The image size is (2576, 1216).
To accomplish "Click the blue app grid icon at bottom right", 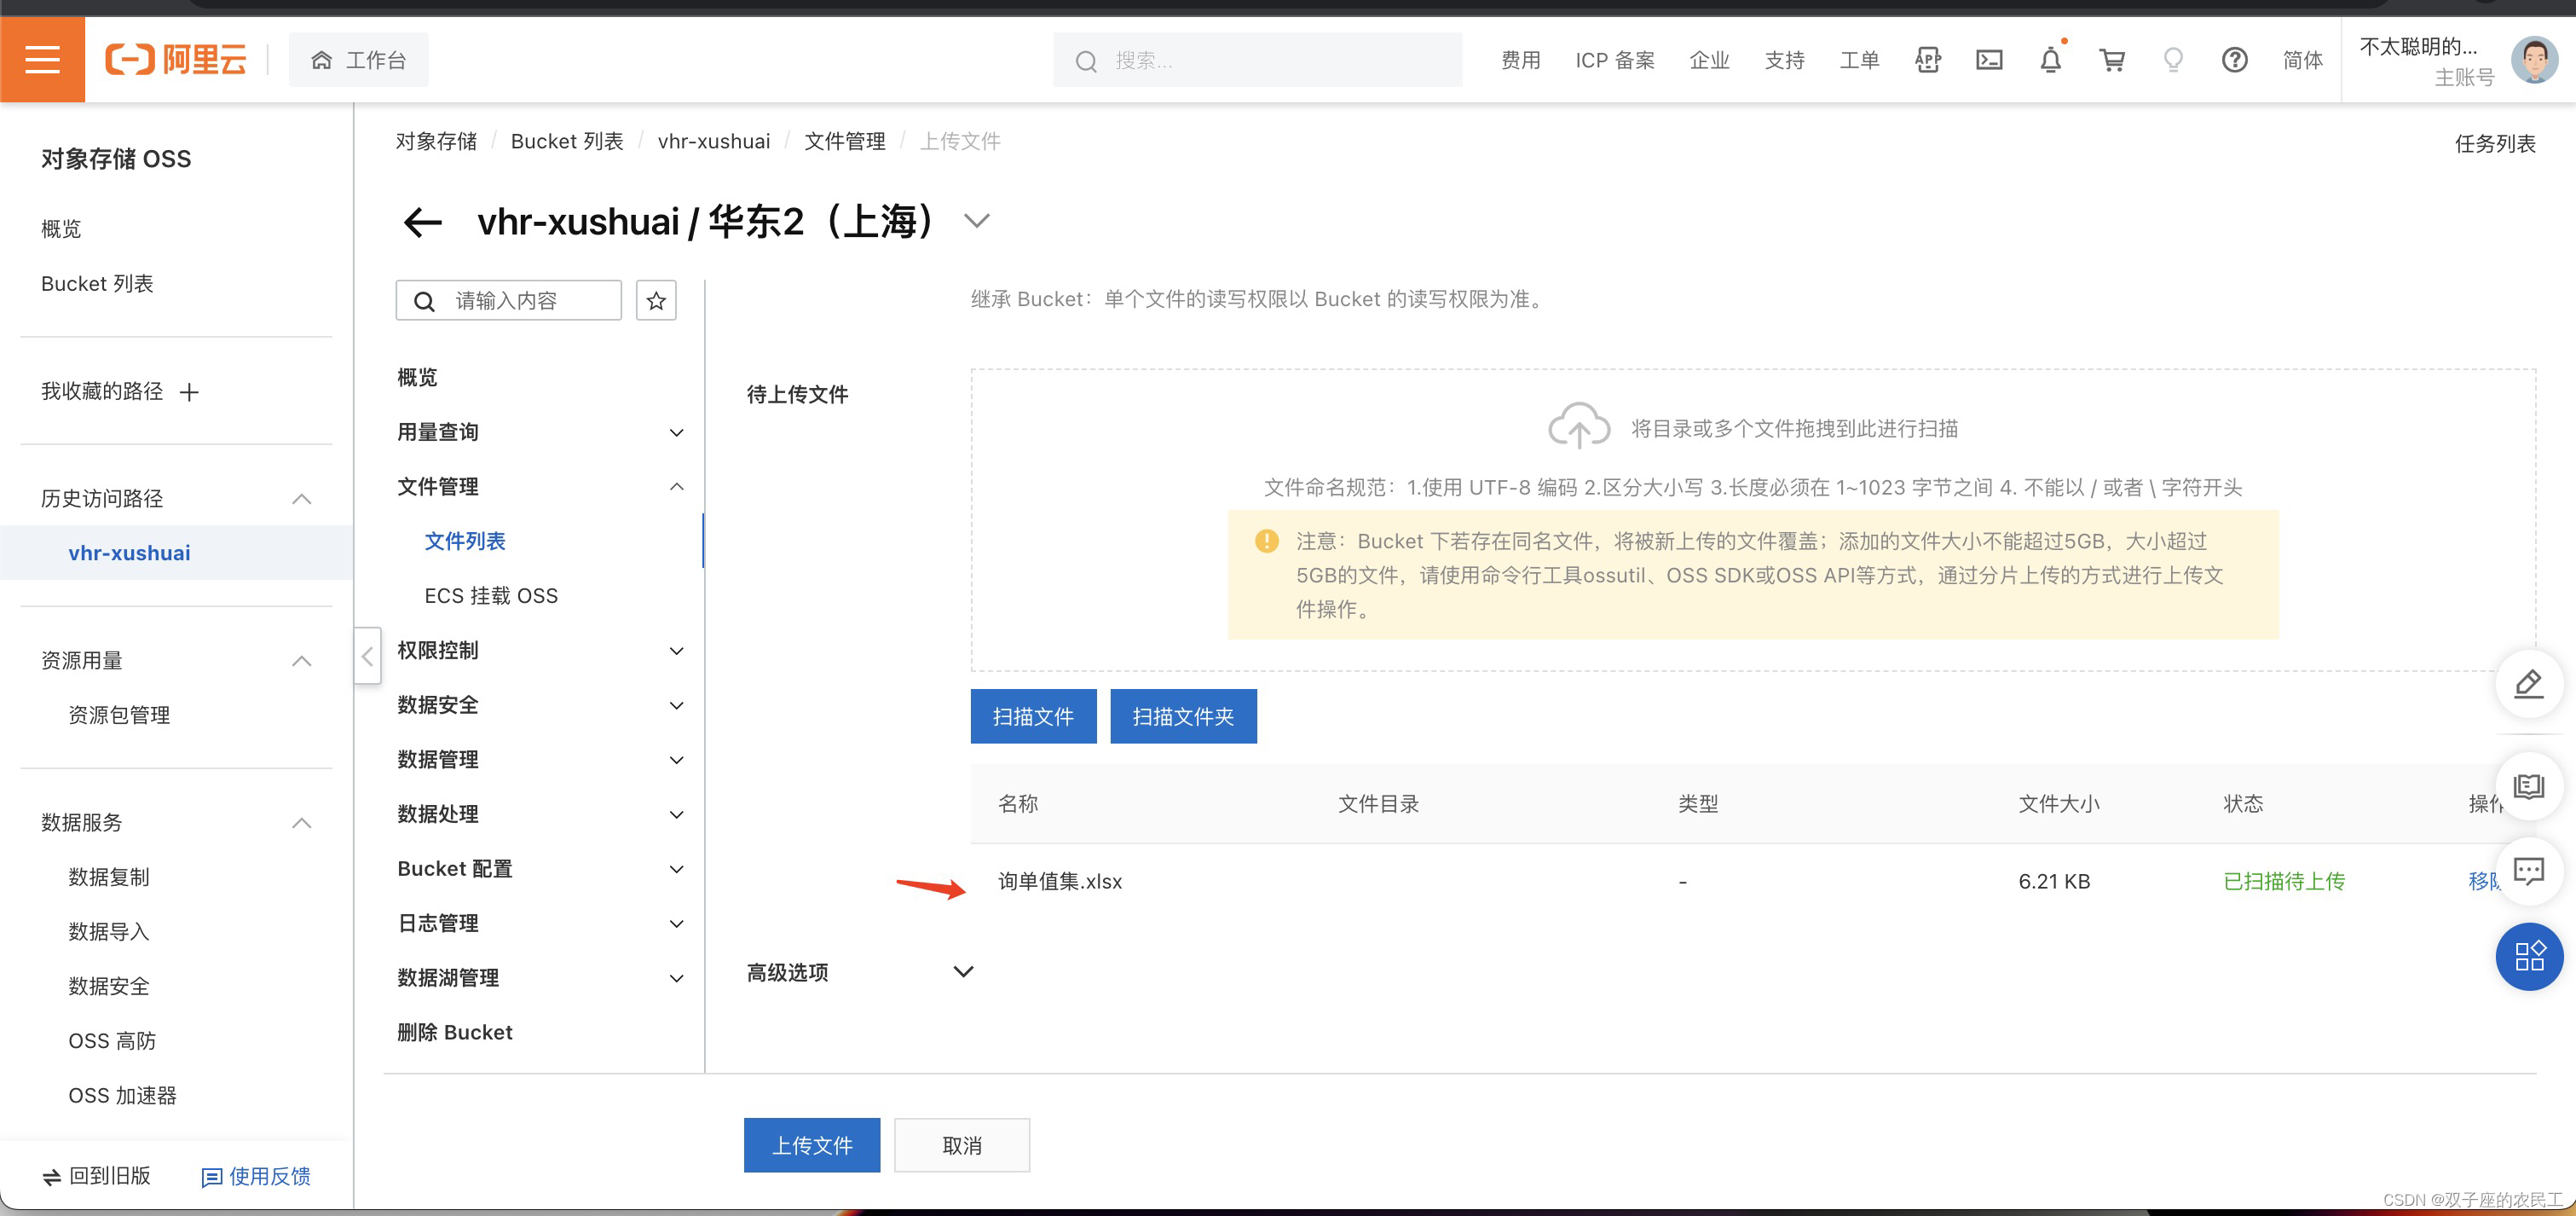I will pyautogui.click(x=2529, y=957).
